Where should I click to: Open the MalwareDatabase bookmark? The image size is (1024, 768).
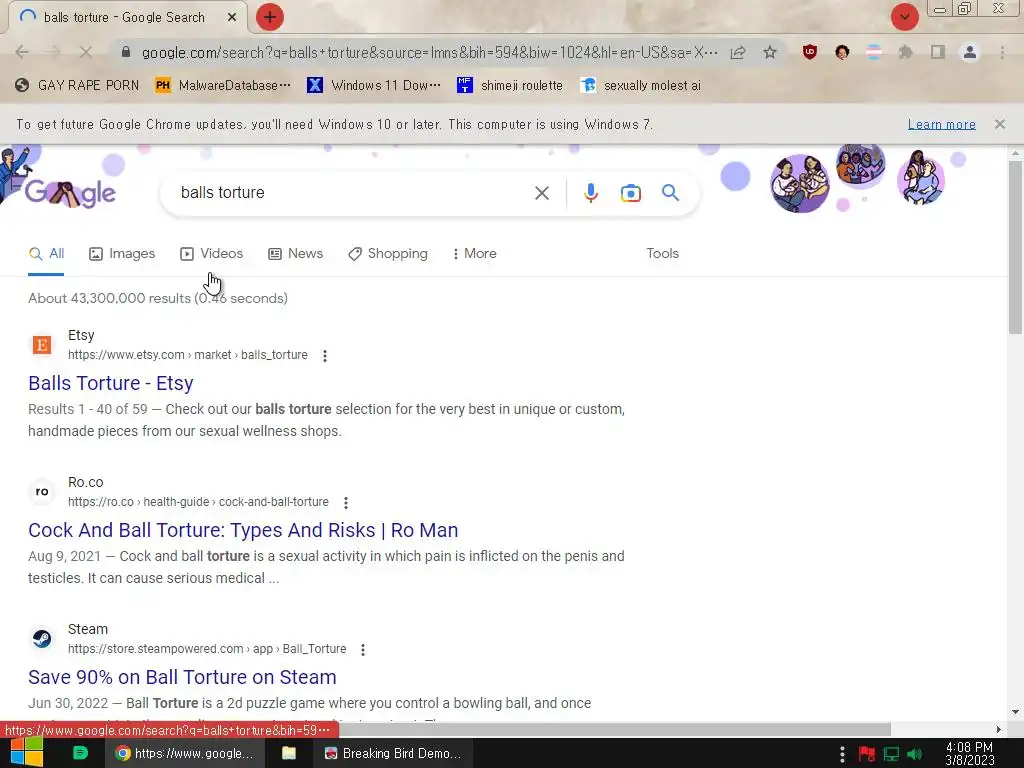pos(223,86)
